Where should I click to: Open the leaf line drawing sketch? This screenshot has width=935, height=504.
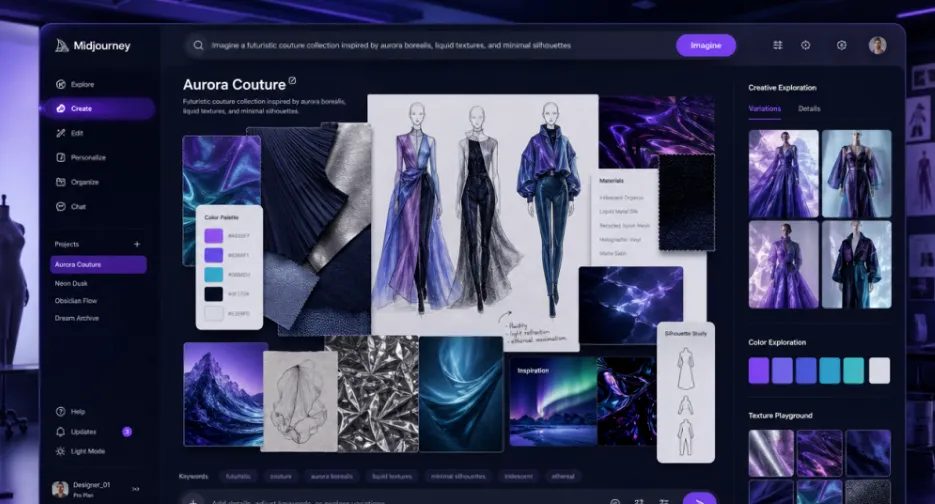[300, 401]
